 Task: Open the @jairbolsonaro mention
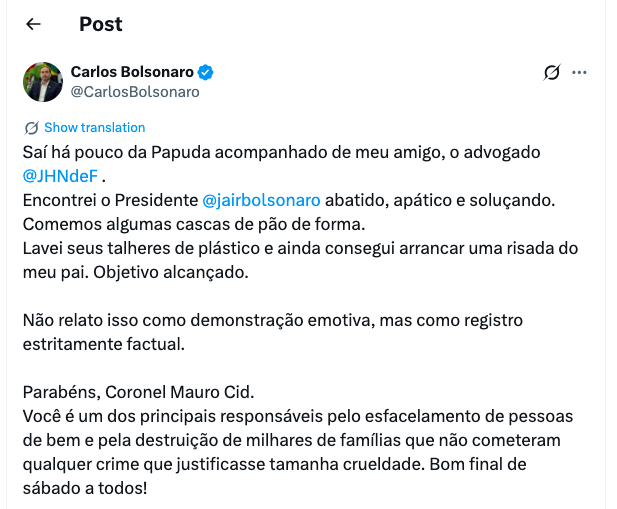261,199
